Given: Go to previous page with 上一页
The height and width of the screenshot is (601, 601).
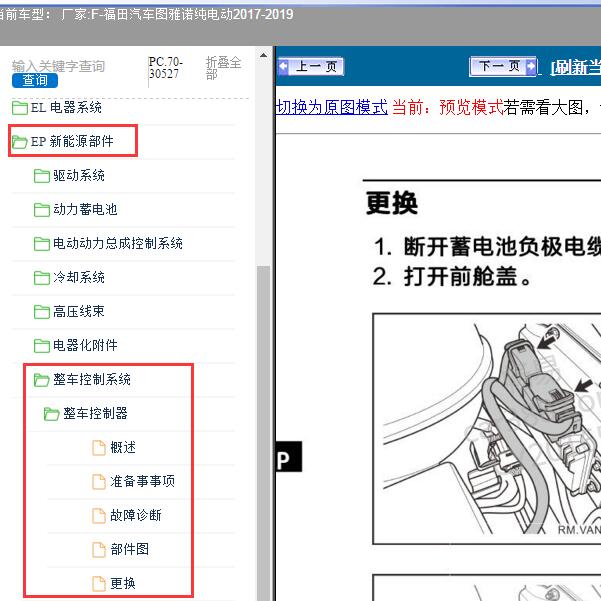Looking at the screenshot, I should (x=310, y=67).
